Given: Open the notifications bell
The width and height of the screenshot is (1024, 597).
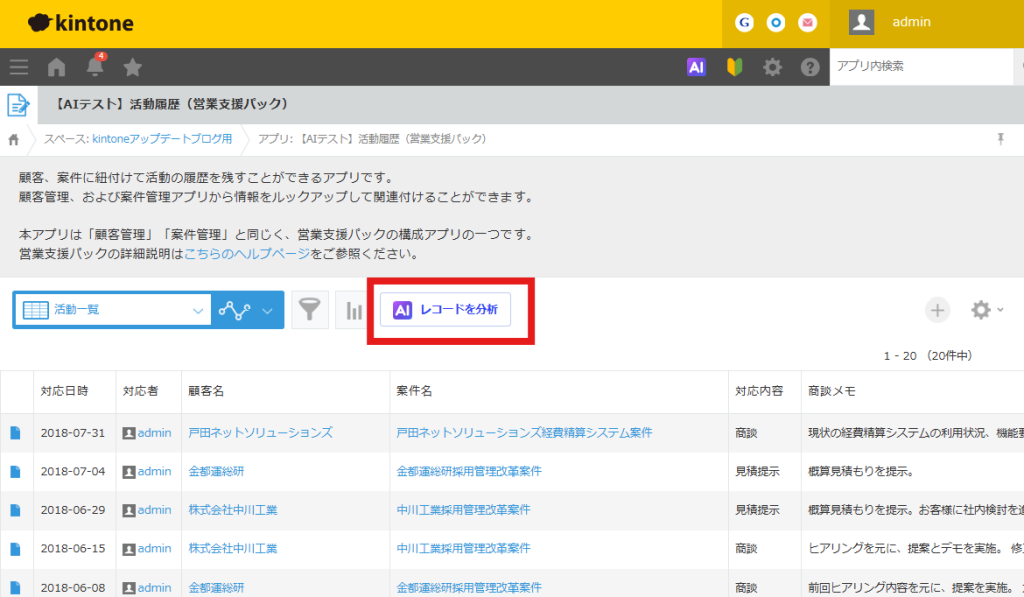Looking at the screenshot, I should click(95, 67).
